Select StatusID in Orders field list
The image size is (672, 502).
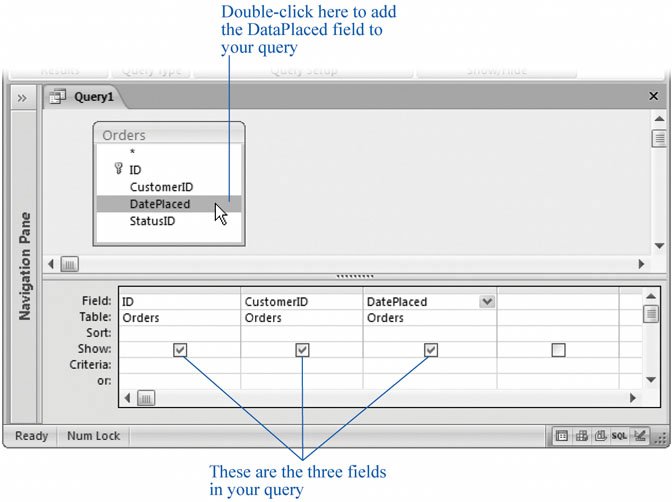tap(152, 221)
